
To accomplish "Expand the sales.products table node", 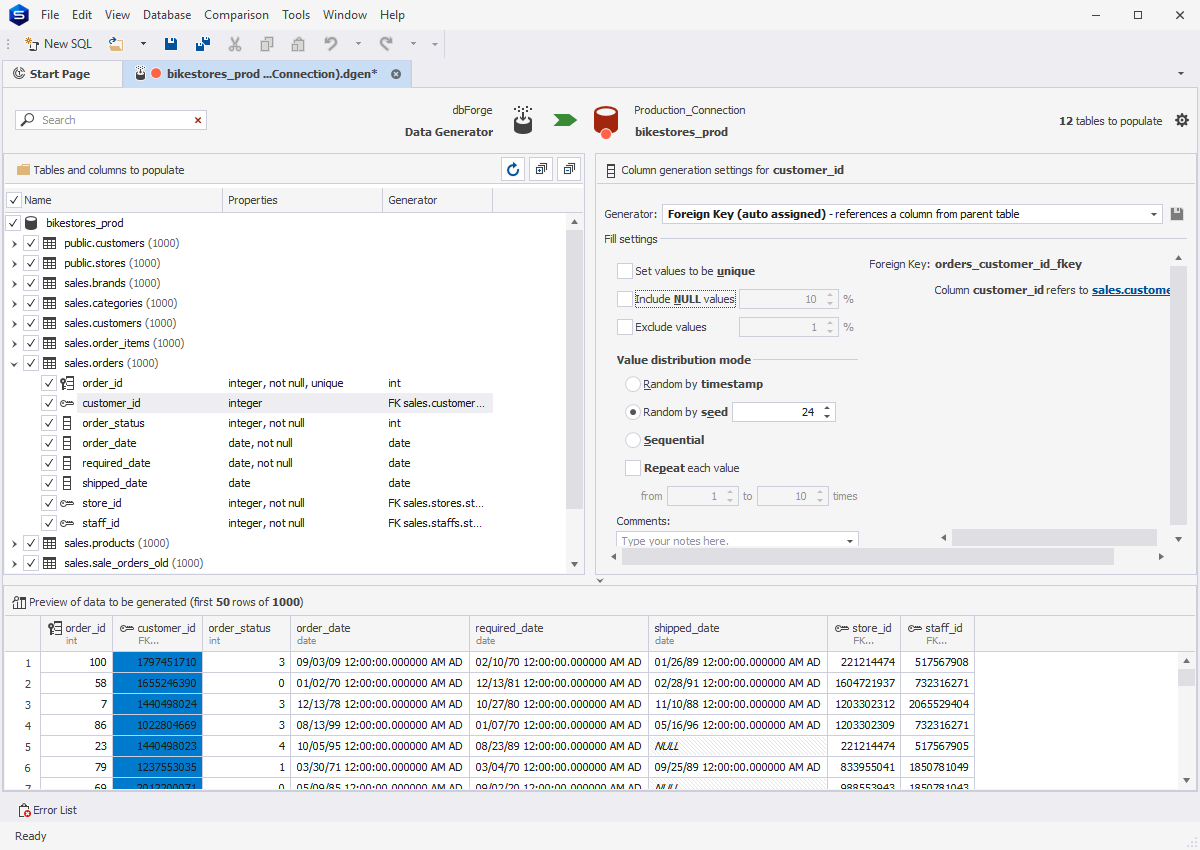I will point(14,543).
